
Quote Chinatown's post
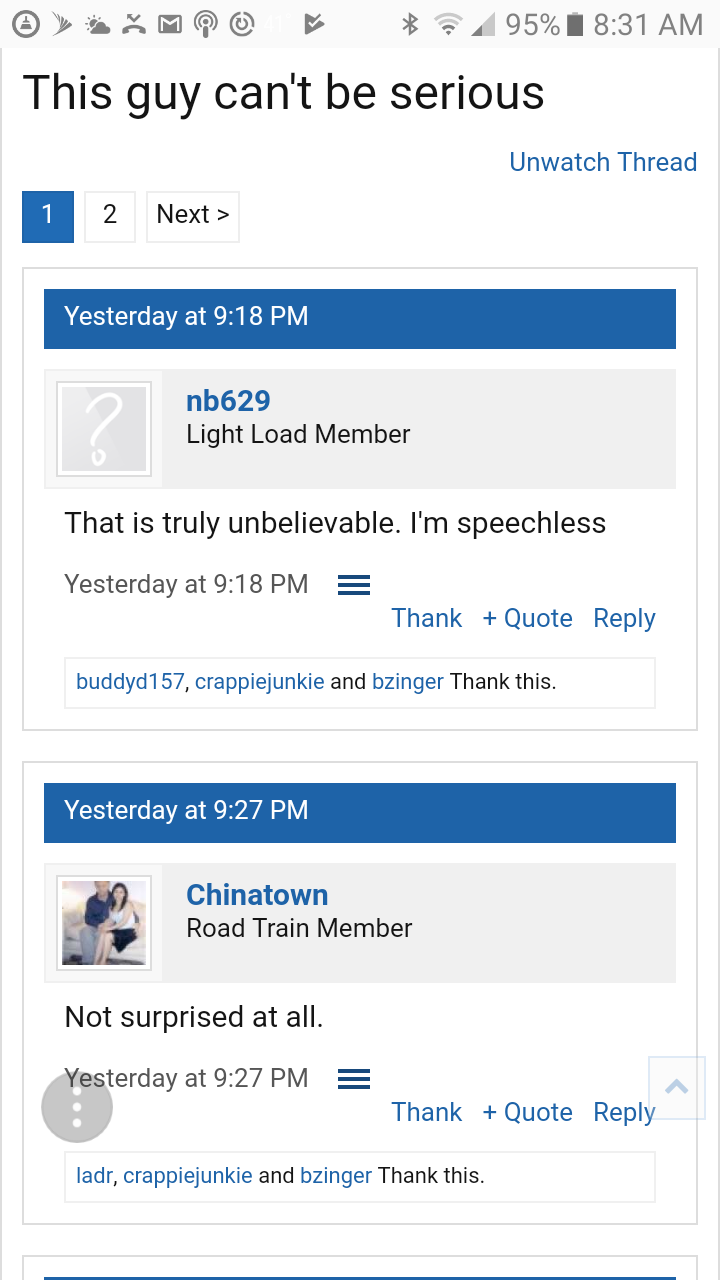527,1112
